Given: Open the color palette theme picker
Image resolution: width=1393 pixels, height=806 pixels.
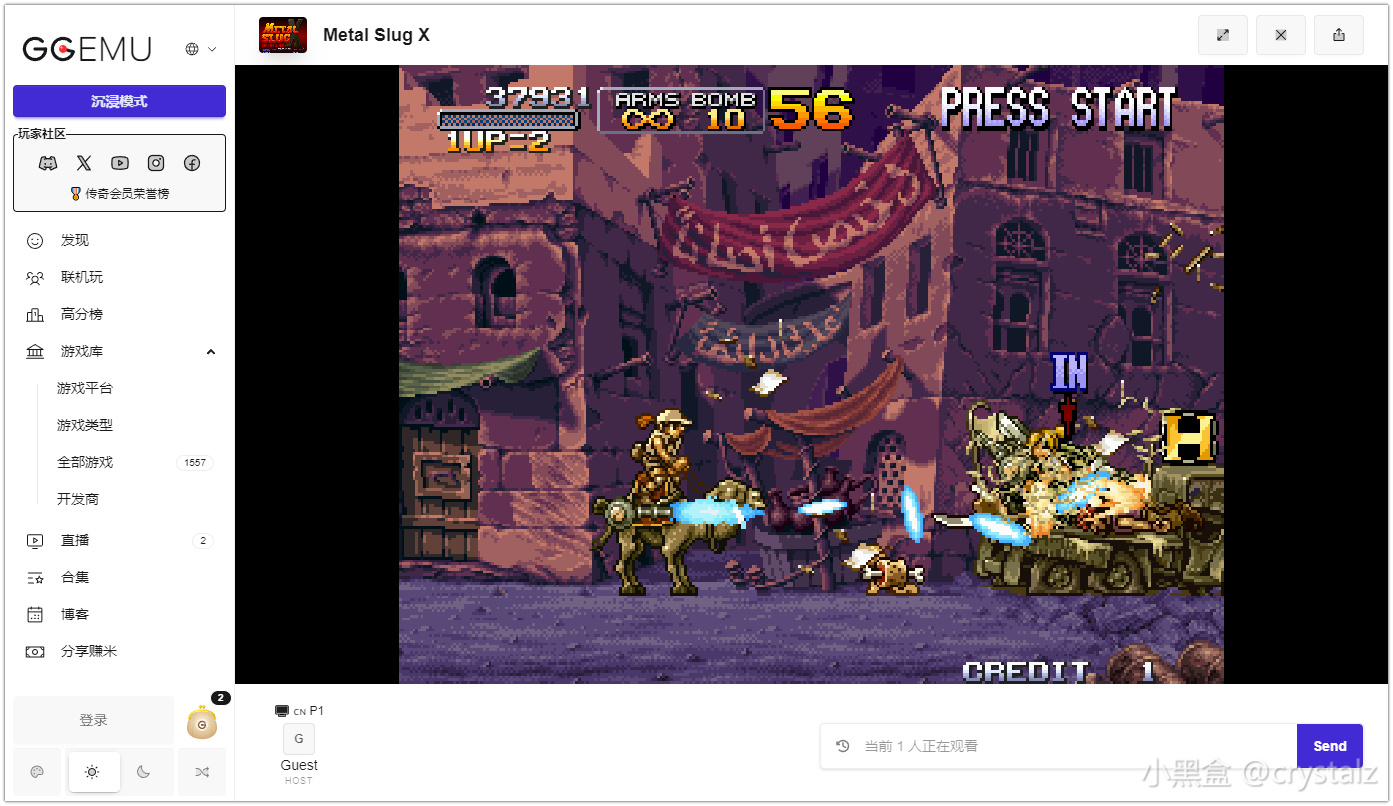Looking at the screenshot, I should tap(37, 772).
